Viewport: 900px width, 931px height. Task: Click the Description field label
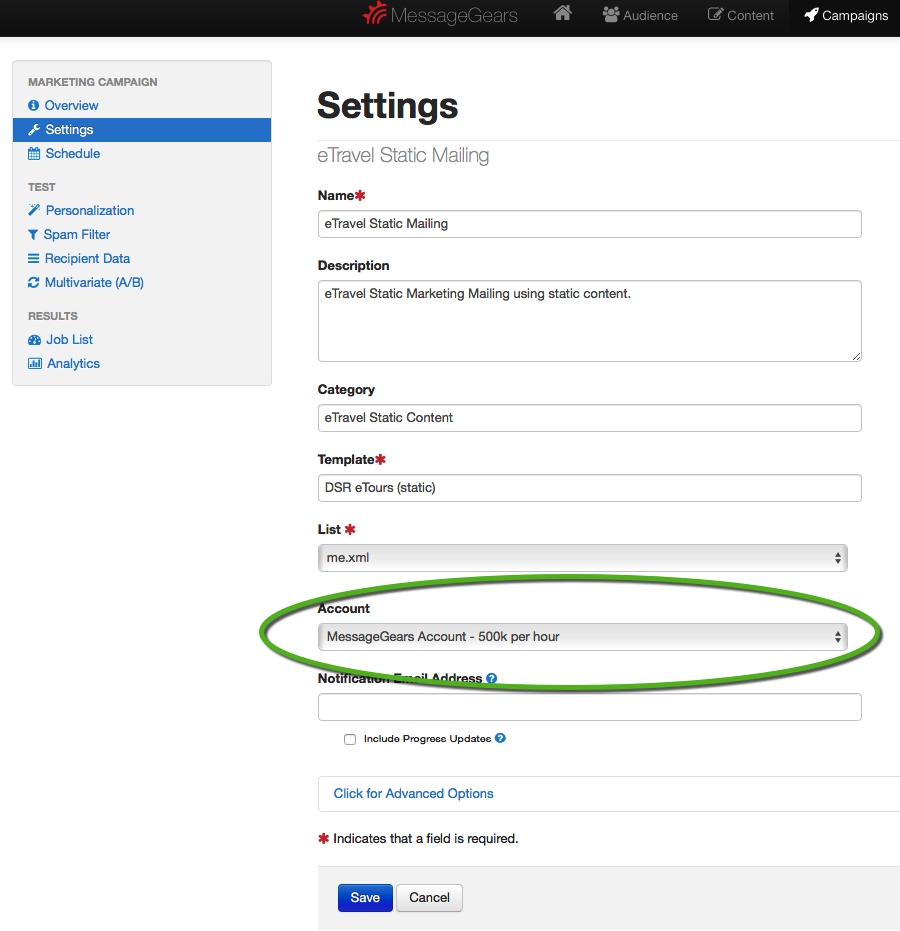(353, 265)
